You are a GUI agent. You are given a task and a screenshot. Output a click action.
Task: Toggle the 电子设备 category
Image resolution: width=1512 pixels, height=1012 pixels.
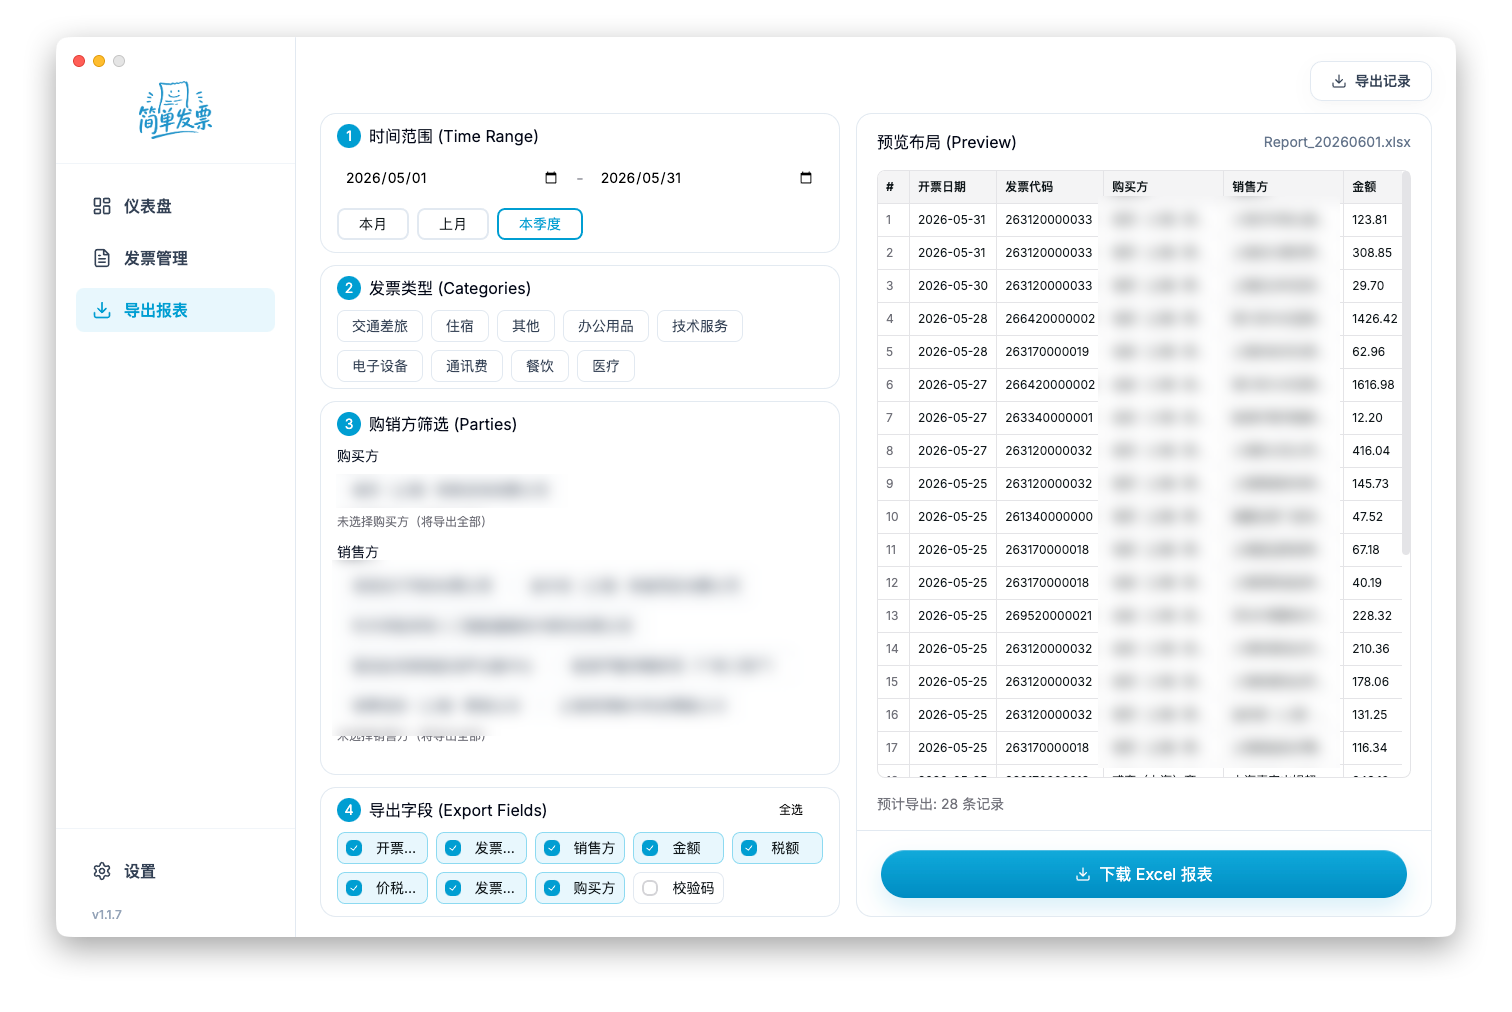pyautogui.click(x=380, y=366)
